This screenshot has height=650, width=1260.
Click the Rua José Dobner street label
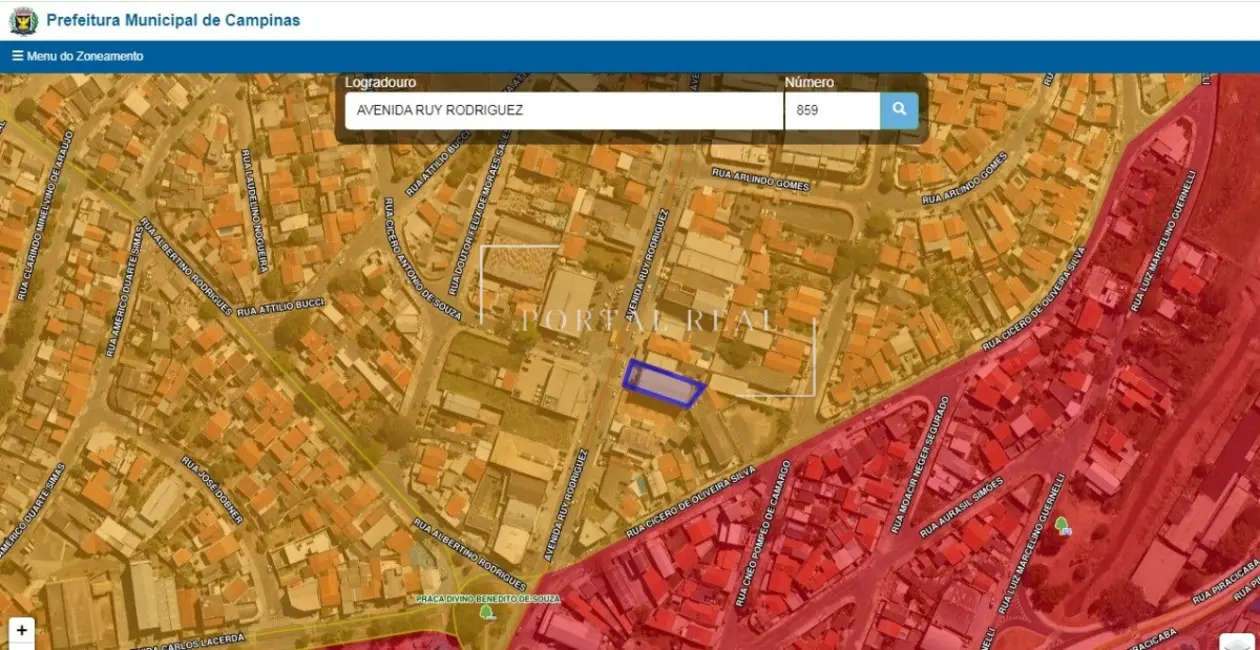click(x=212, y=489)
